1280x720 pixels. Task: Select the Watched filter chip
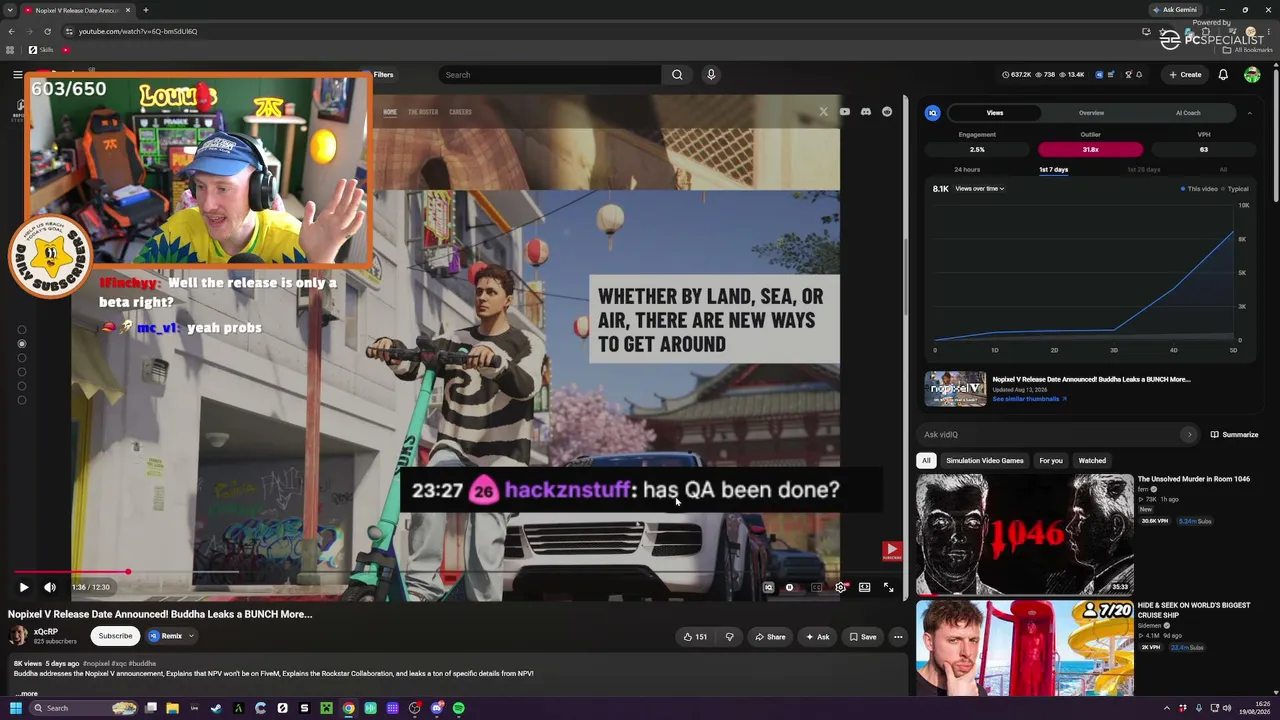pos(1092,461)
